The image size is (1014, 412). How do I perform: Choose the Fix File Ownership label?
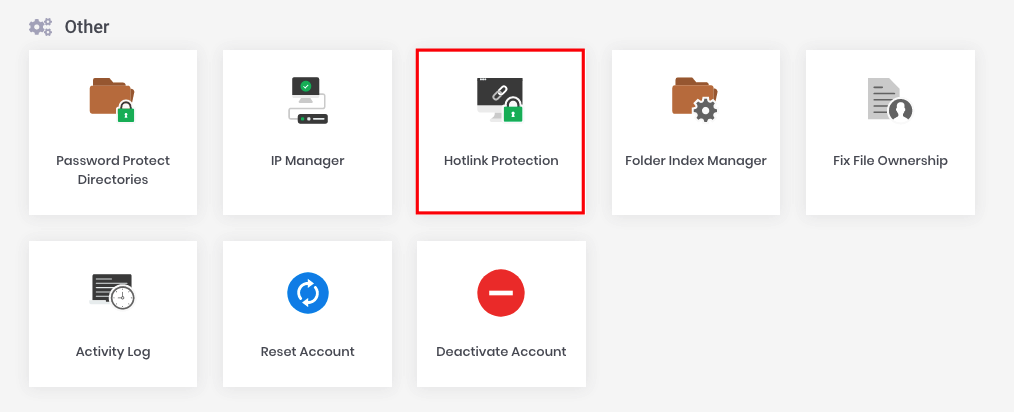[890, 160]
